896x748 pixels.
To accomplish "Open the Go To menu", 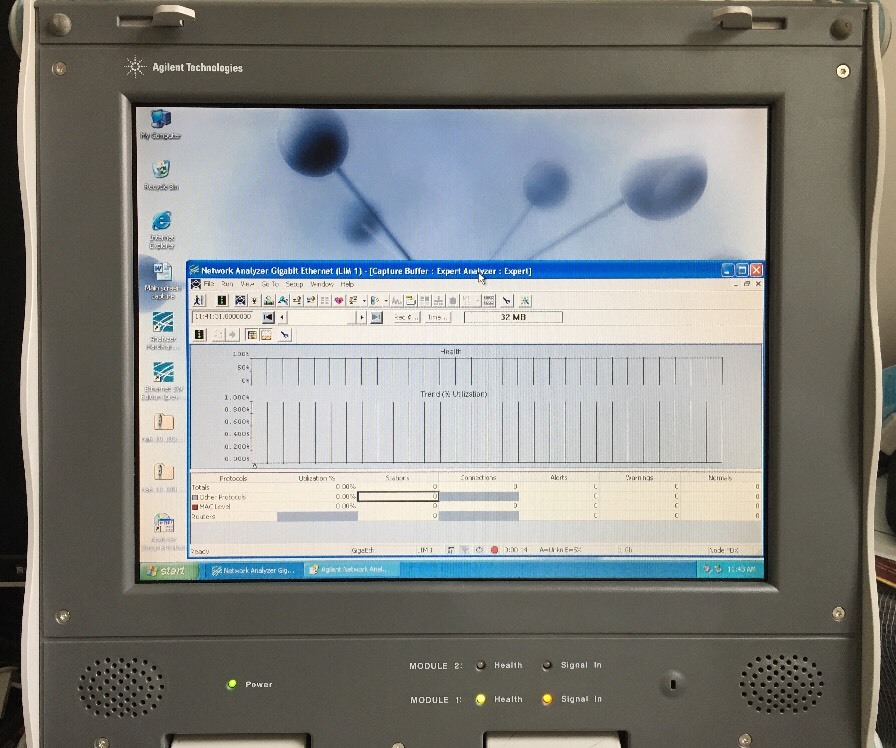I will point(270,283).
